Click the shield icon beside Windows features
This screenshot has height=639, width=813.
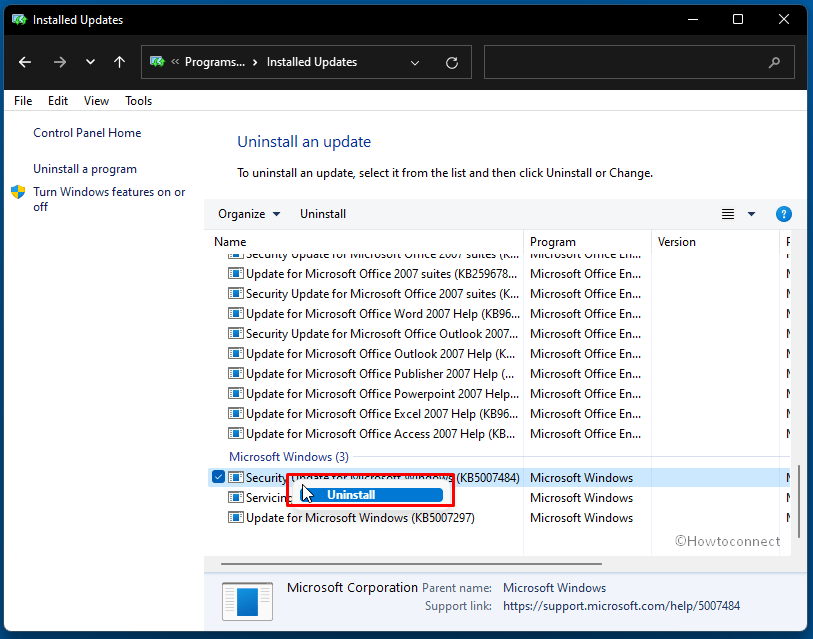[18, 192]
